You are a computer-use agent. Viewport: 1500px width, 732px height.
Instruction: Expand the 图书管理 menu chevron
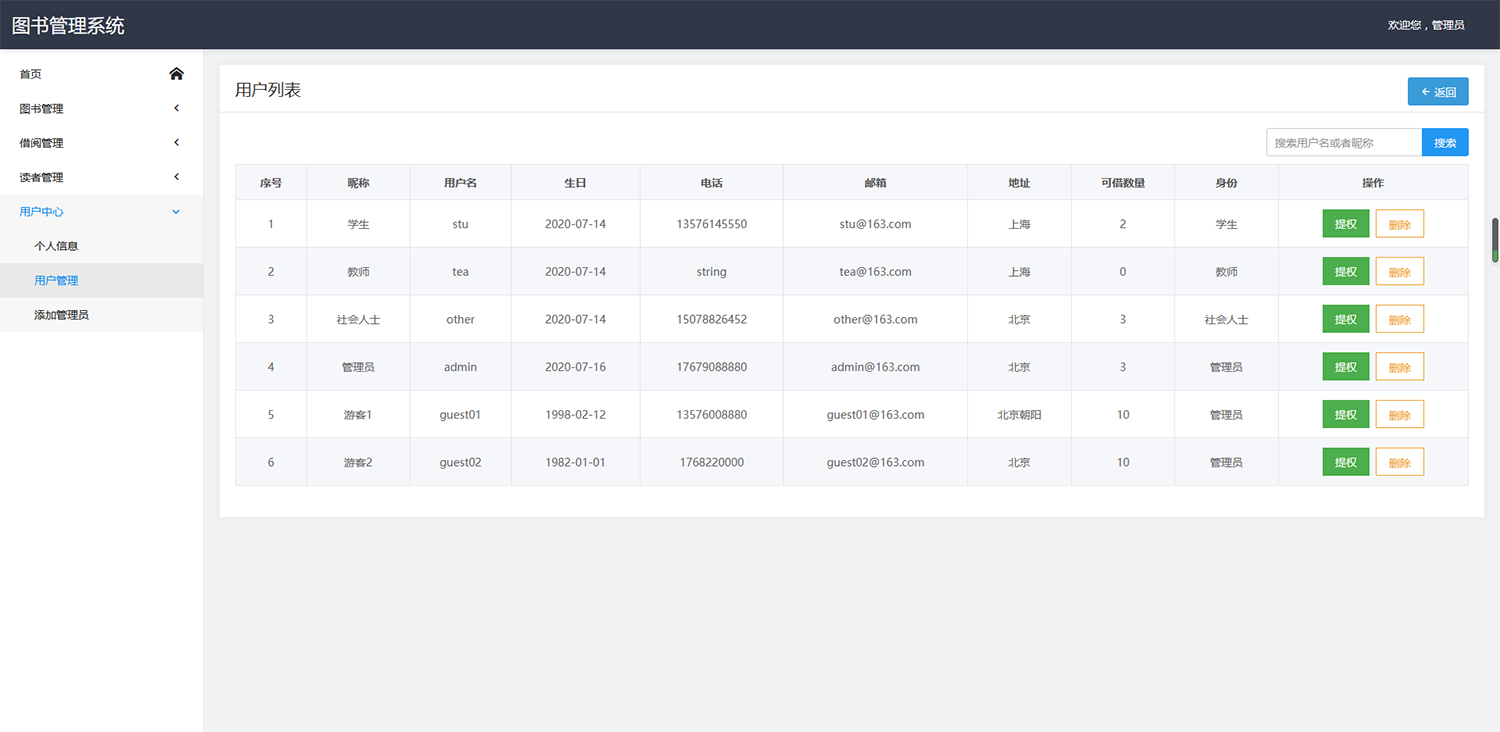[176, 108]
